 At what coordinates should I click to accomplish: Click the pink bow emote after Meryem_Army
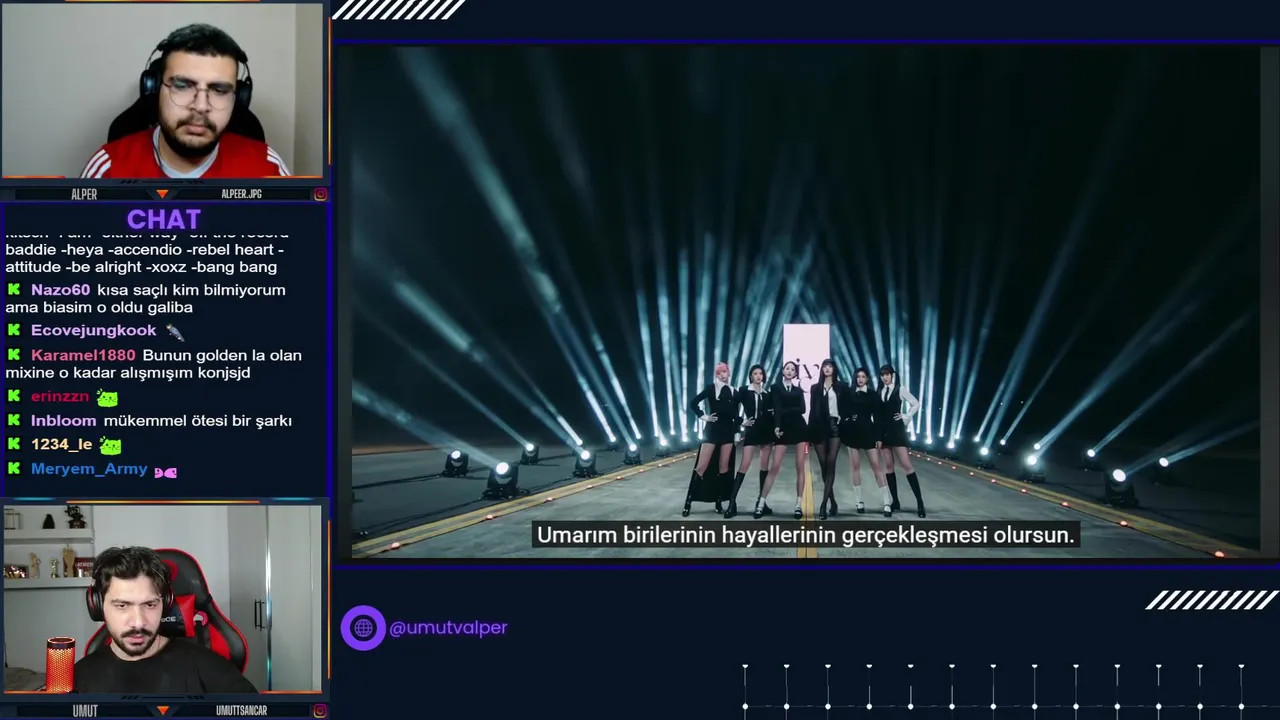point(166,471)
